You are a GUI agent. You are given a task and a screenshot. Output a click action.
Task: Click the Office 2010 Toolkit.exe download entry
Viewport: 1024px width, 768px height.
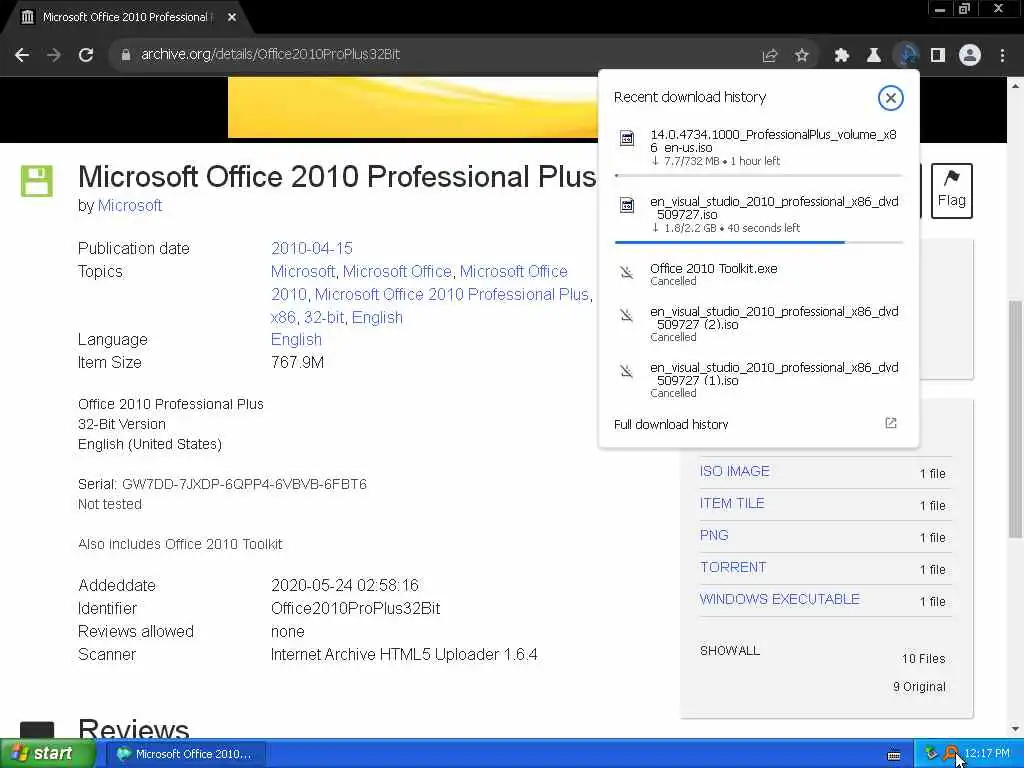tap(758, 274)
